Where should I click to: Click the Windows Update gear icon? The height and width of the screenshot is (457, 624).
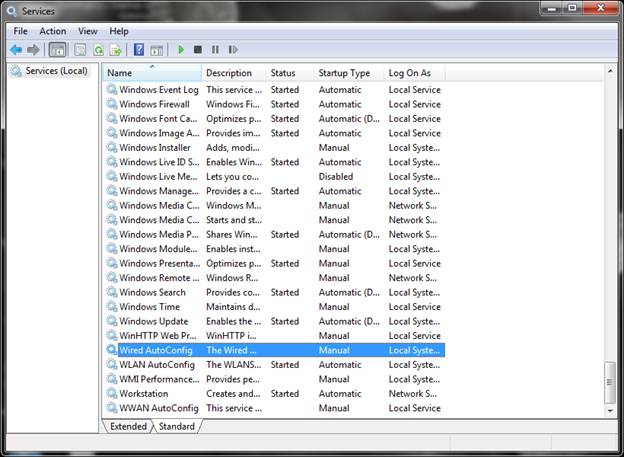pyautogui.click(x=112, y=321)
